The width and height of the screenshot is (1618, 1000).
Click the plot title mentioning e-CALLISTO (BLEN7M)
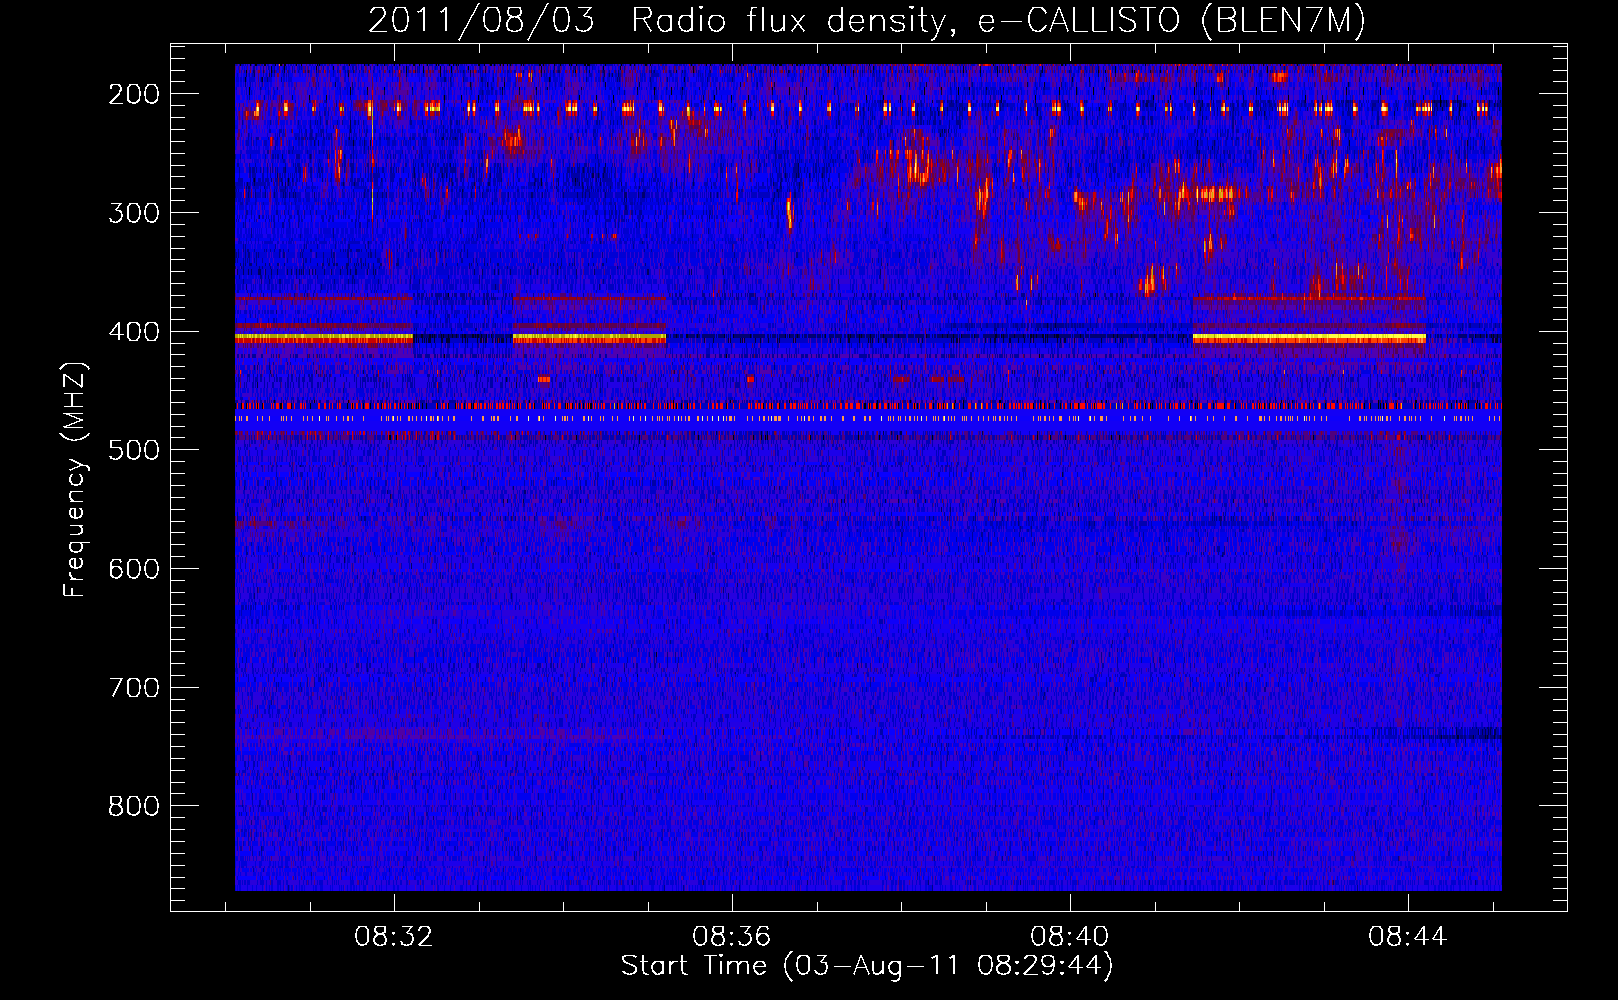tap(866, 20)
